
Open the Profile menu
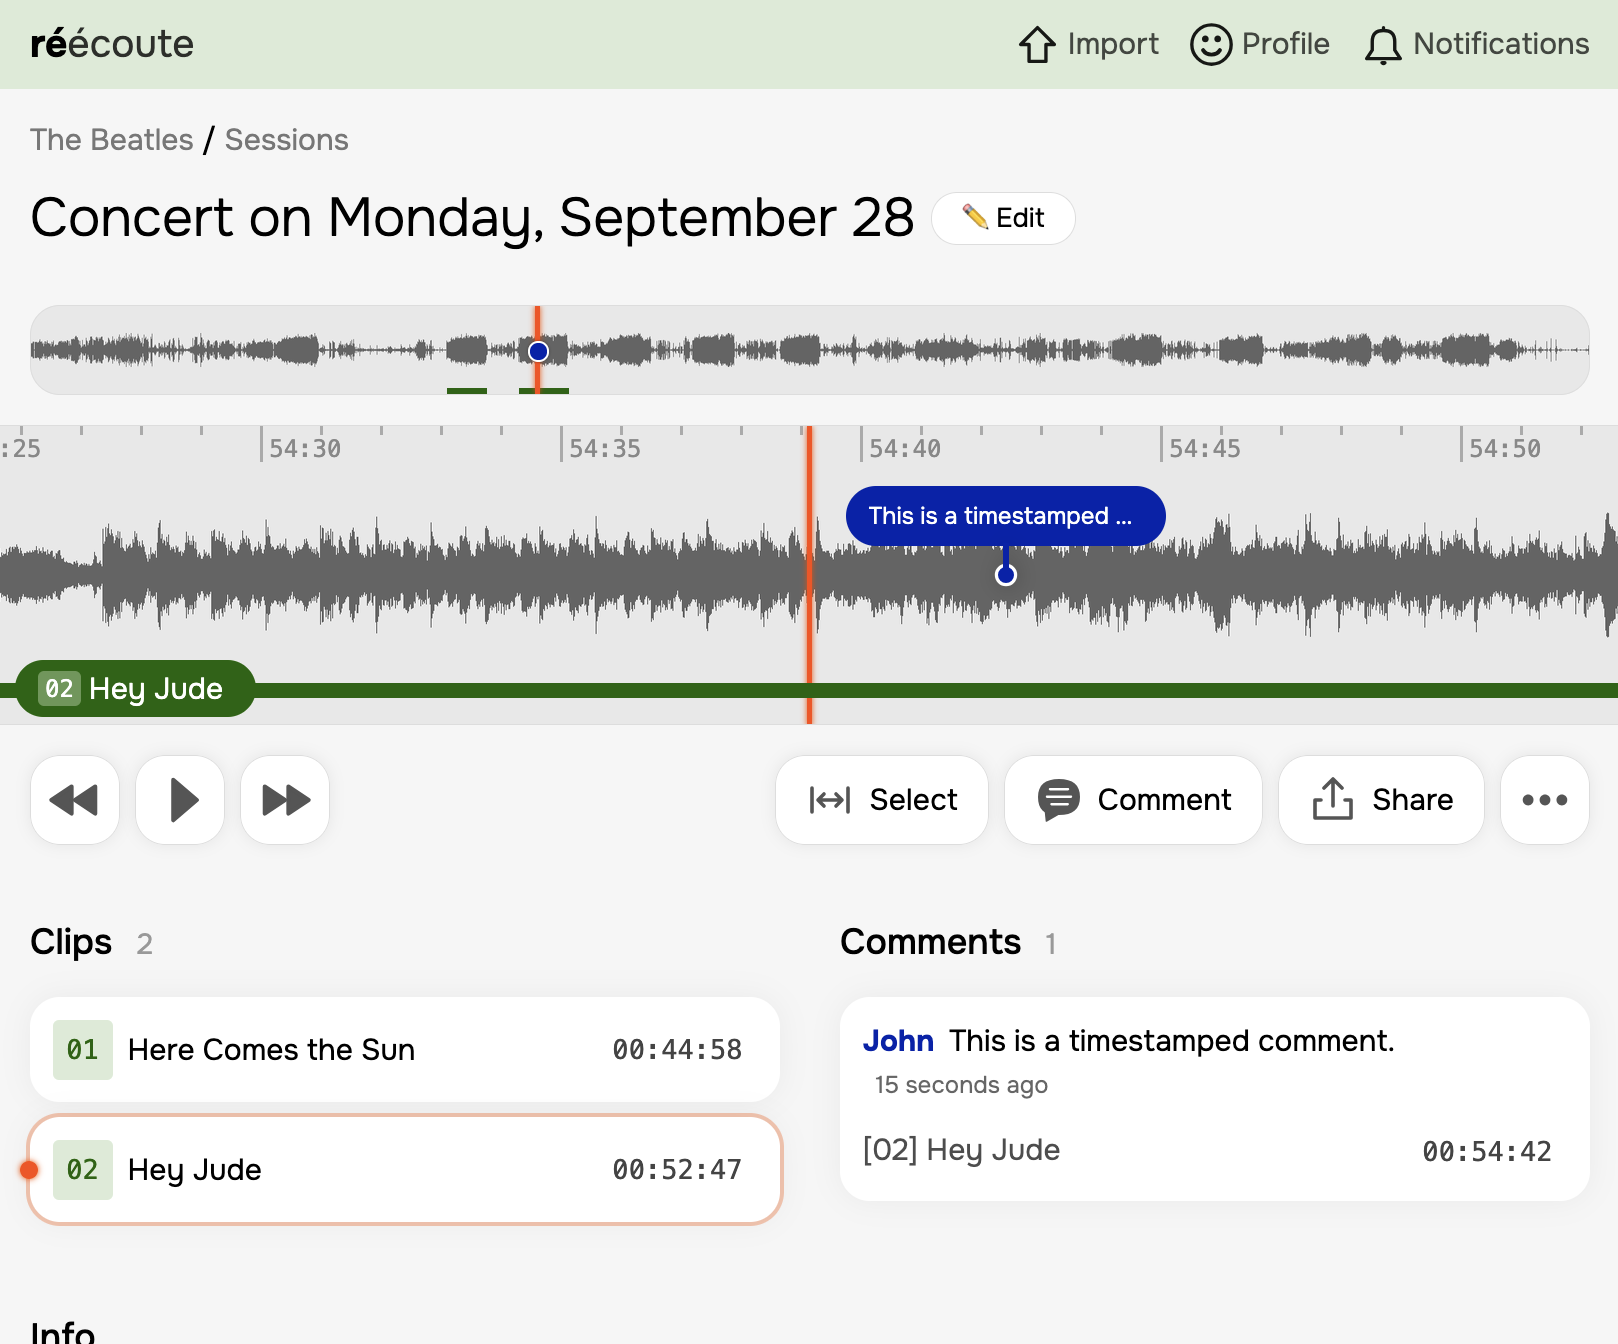click(1260, 44)
